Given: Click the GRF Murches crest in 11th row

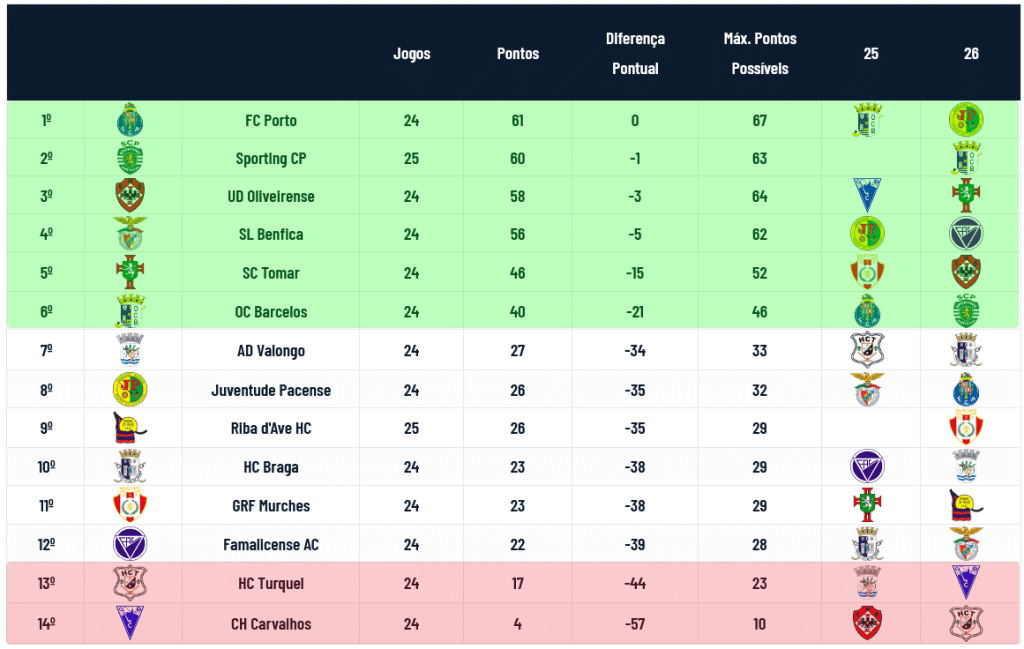Looking at the screenshot, I should point(130,505).
